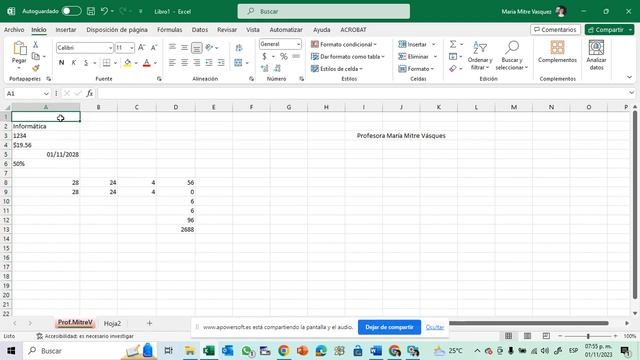Switch to the Vista tab
This screenshot has width=640, height=360.
[253, 30]
